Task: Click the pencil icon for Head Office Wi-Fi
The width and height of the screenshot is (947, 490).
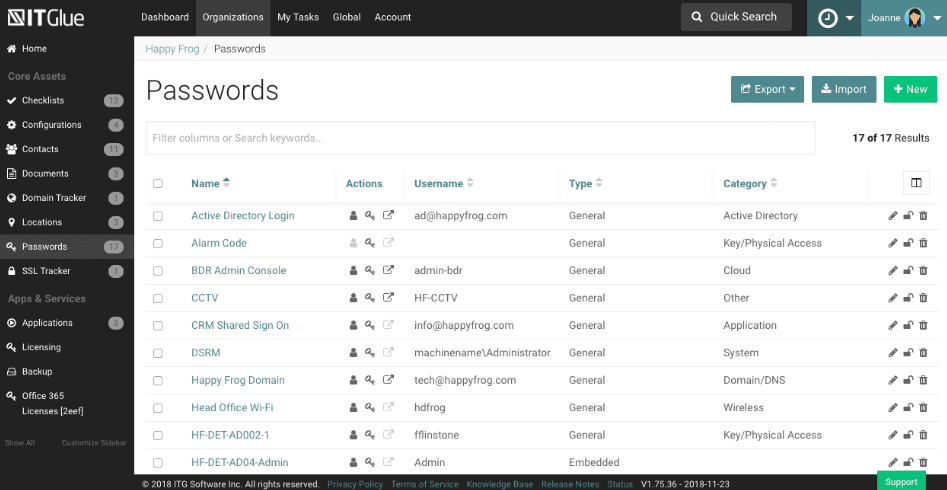Action: pyautogui.click(x=893, y=408)
